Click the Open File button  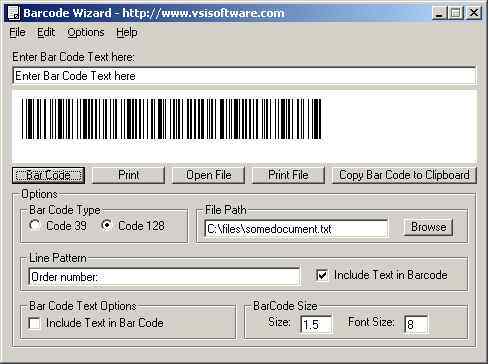coord(208,175)
